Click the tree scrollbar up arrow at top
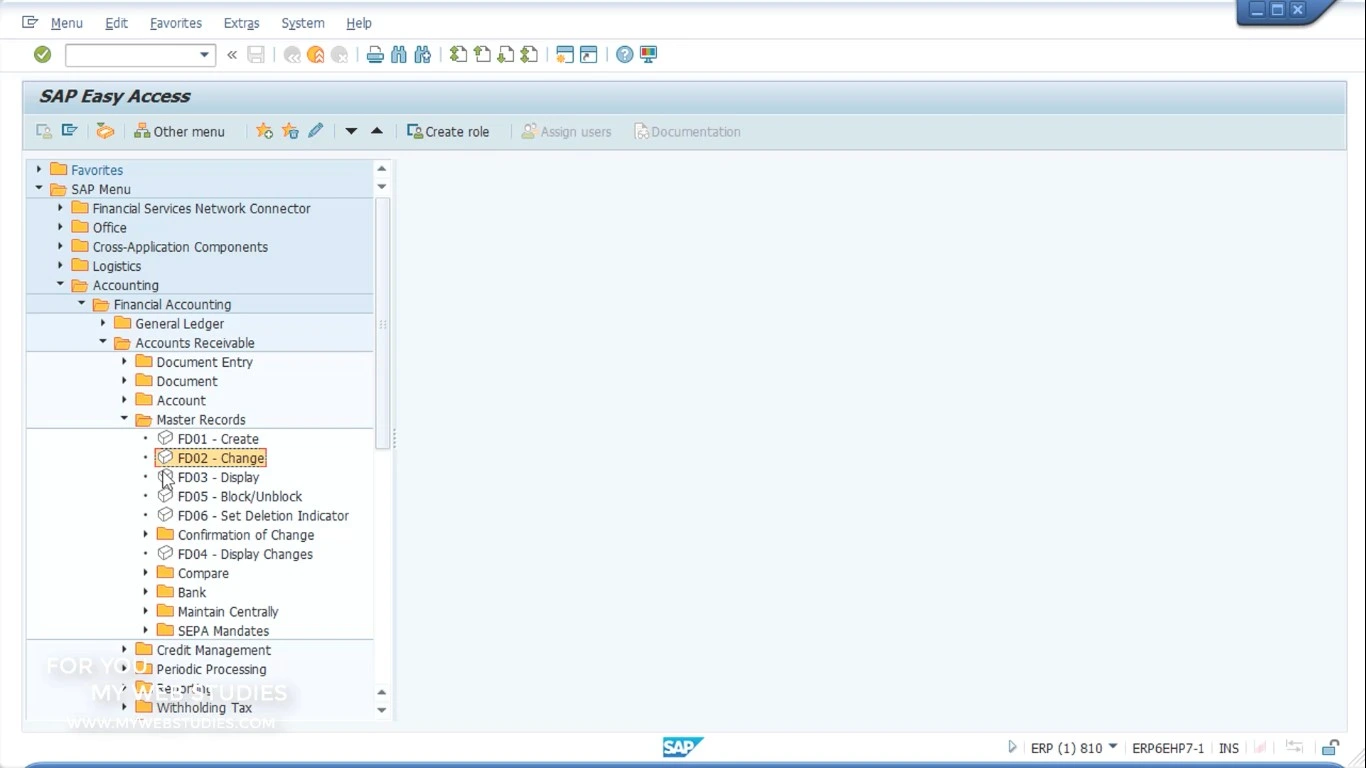Viewport: 1366px width, 768px height. pyautogui.click(x=381, y=169)
